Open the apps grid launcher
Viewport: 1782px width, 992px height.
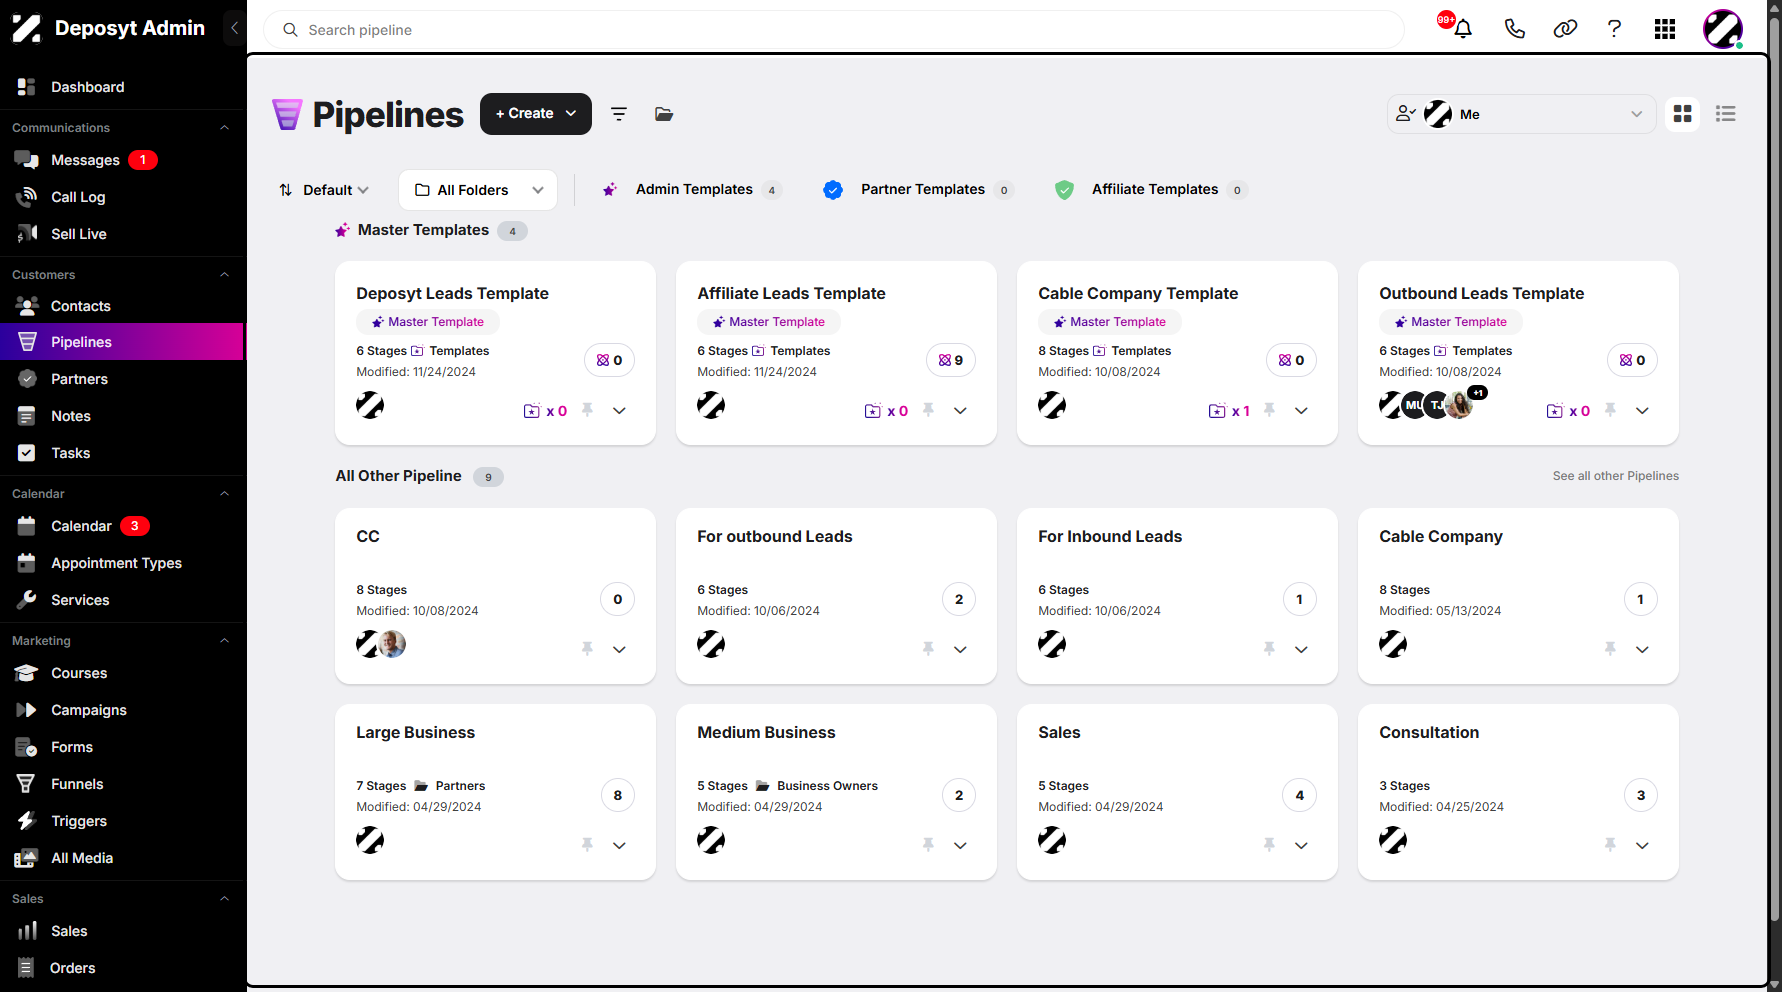click(1665, 29)
